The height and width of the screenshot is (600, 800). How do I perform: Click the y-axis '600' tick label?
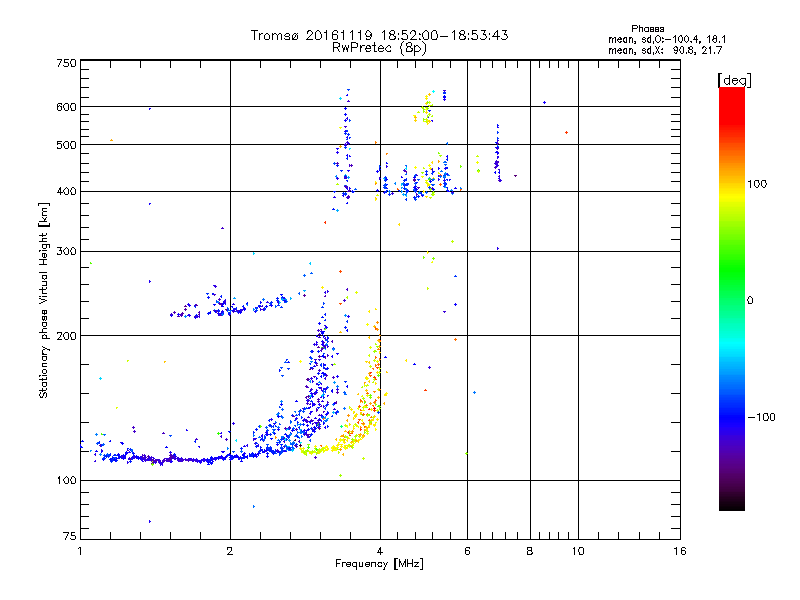[66, 107]
